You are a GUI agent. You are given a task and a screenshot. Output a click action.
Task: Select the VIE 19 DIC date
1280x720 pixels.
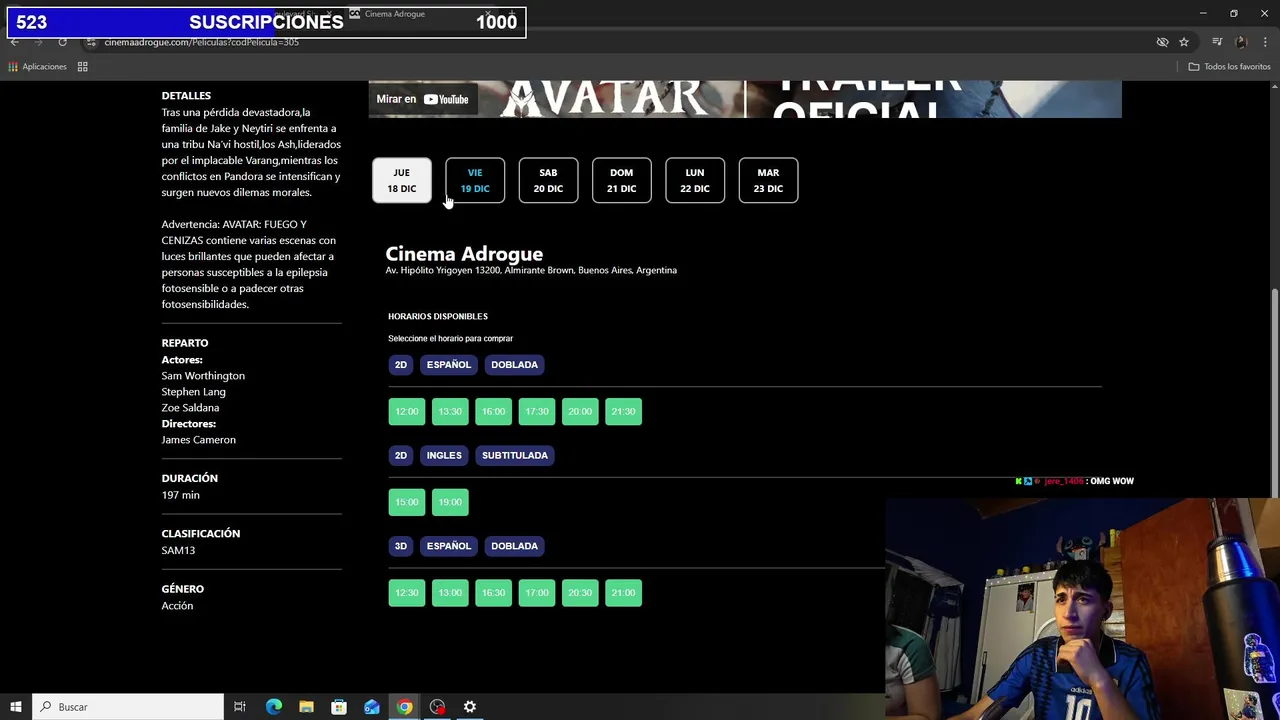[475, 180]
